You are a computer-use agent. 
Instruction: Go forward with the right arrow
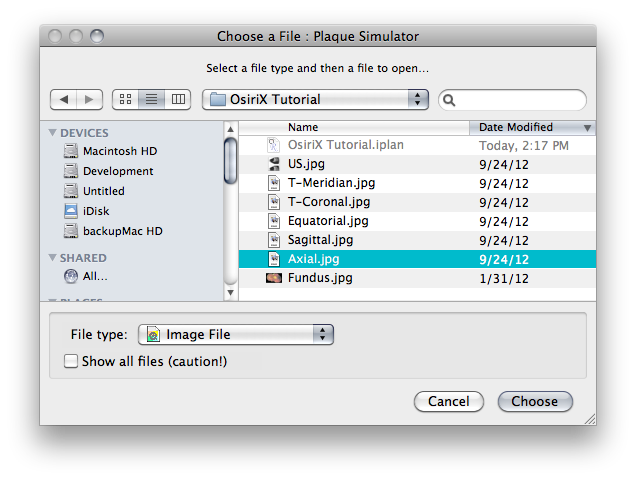point(89,99)
